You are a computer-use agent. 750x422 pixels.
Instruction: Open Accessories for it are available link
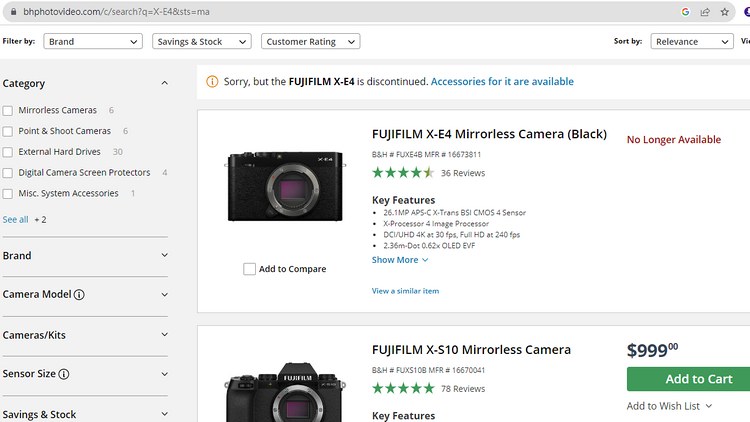[x=502, y=81]
